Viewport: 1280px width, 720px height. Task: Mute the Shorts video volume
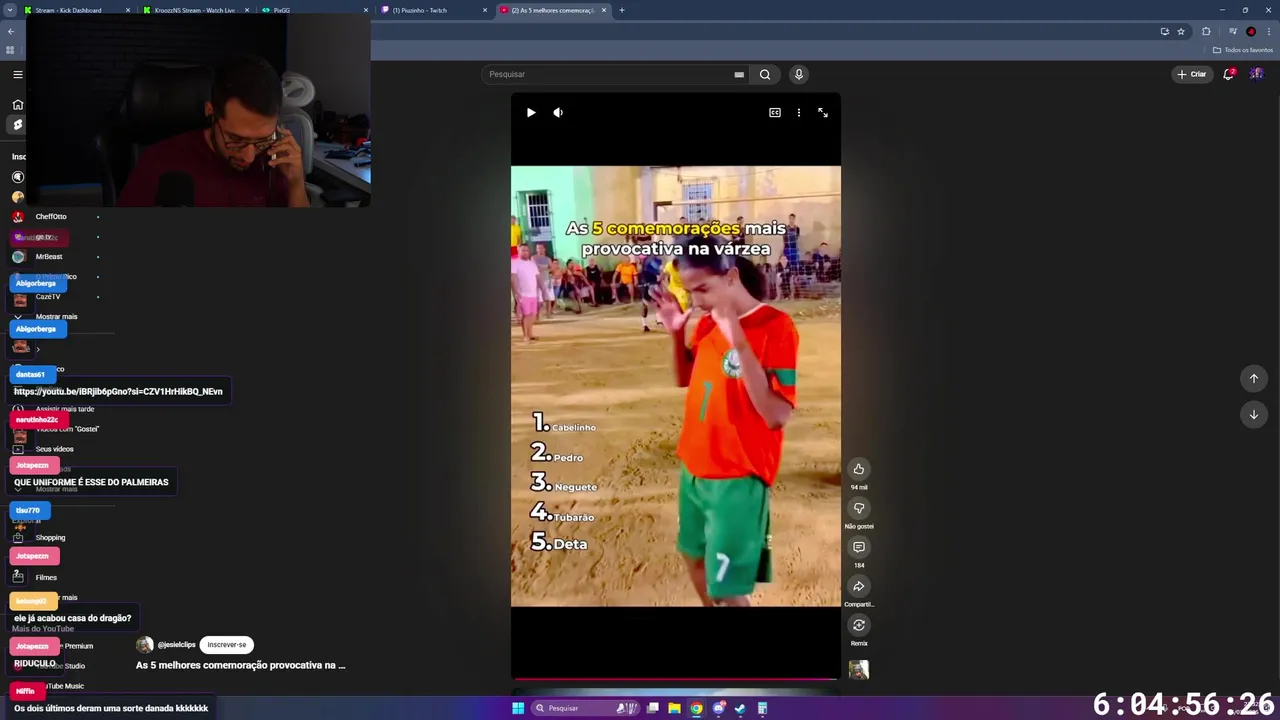point(558,113)
